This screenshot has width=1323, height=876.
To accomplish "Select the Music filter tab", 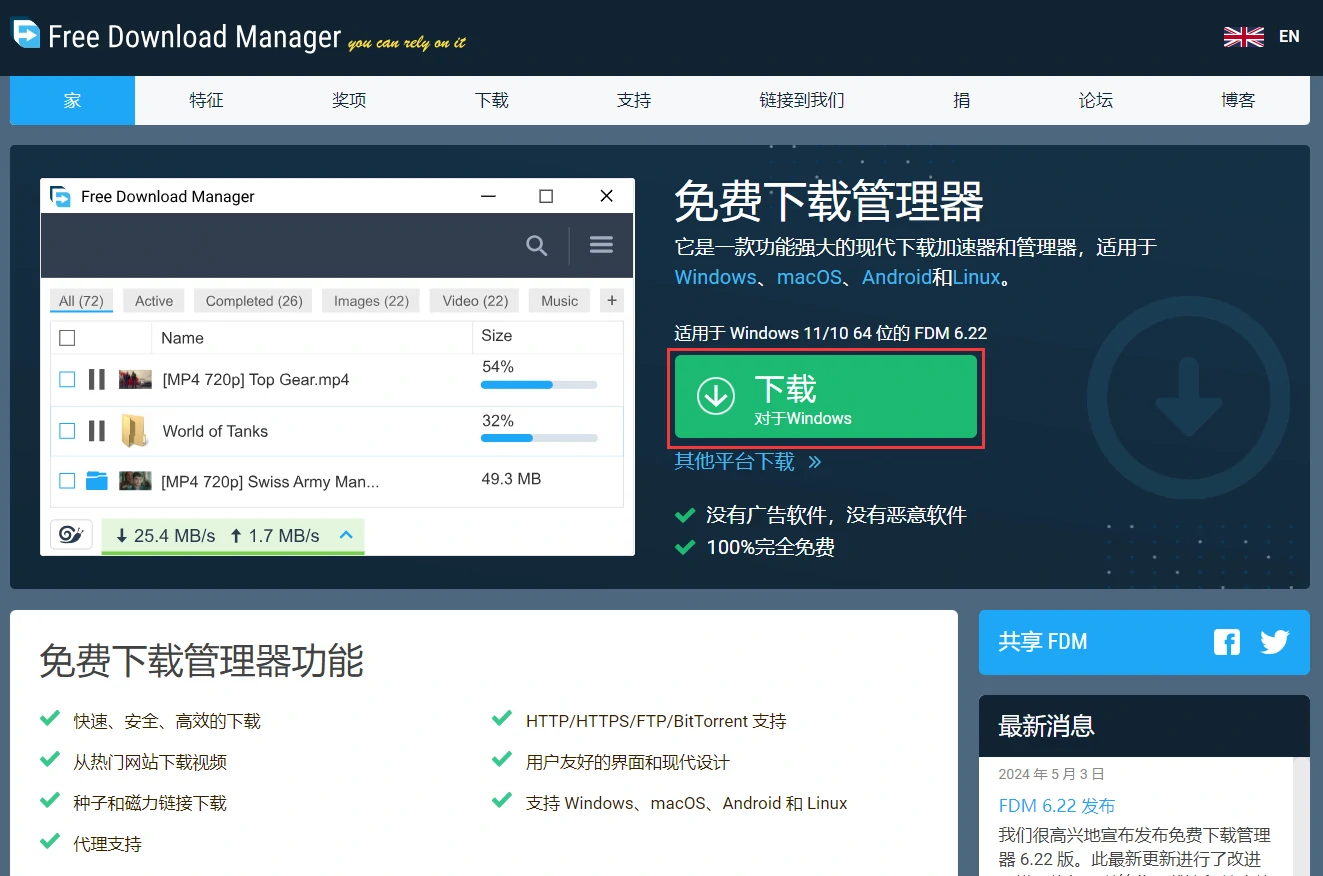I will pos(560,301).
